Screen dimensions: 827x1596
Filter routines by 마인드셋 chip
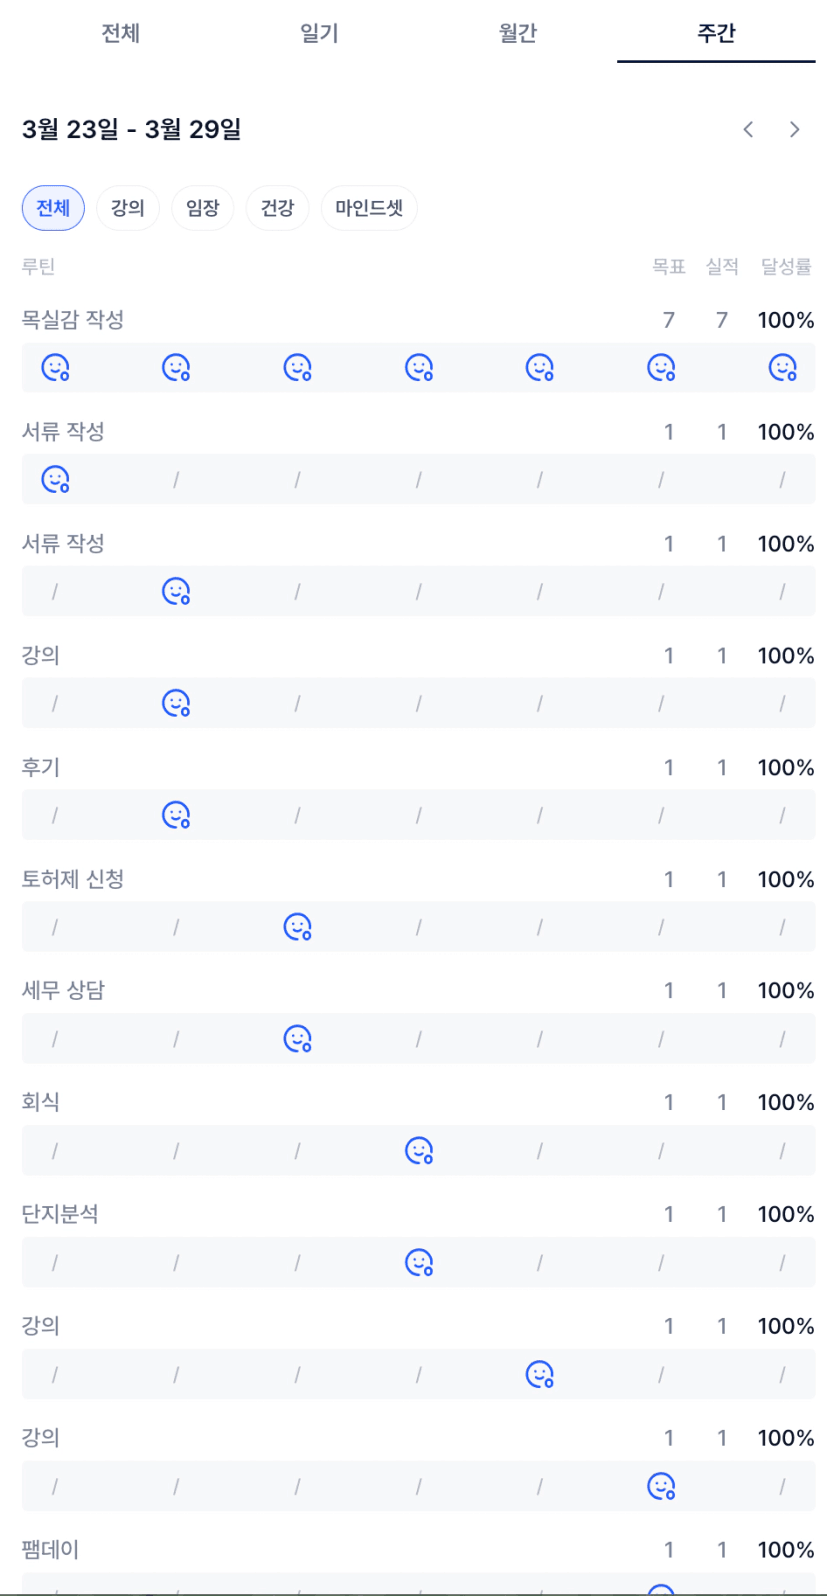coord(369,208)
